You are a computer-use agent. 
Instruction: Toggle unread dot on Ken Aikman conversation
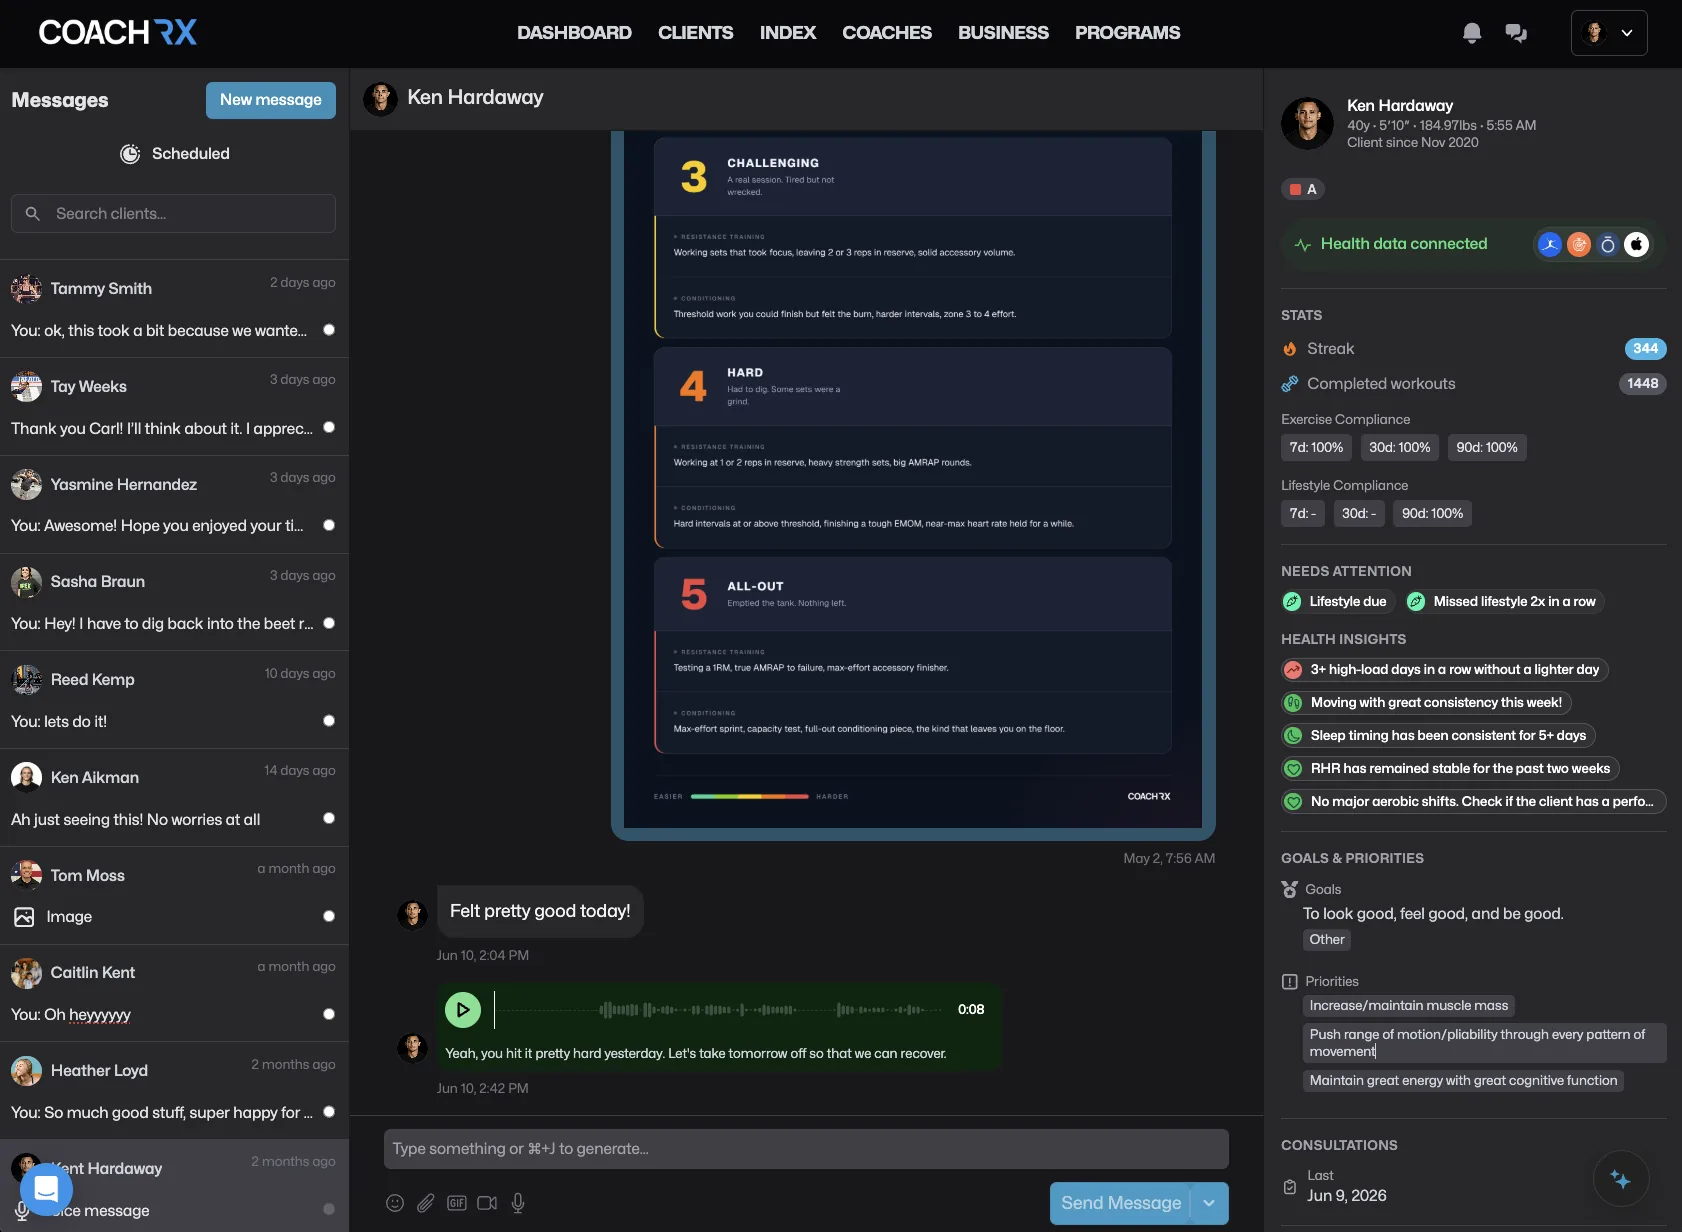click(329, 819)
